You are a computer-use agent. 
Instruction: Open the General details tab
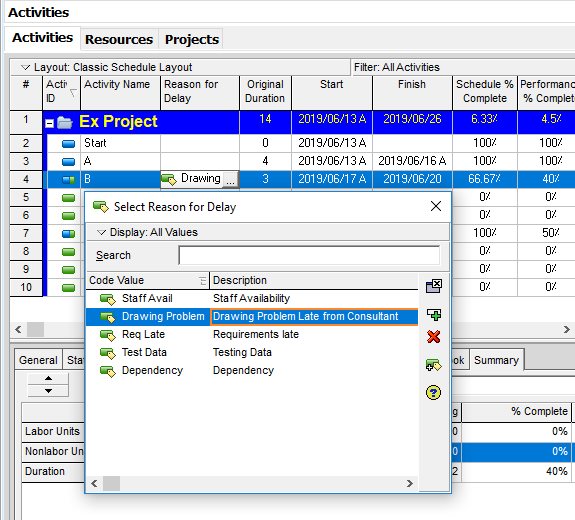(x=38, y=360)
